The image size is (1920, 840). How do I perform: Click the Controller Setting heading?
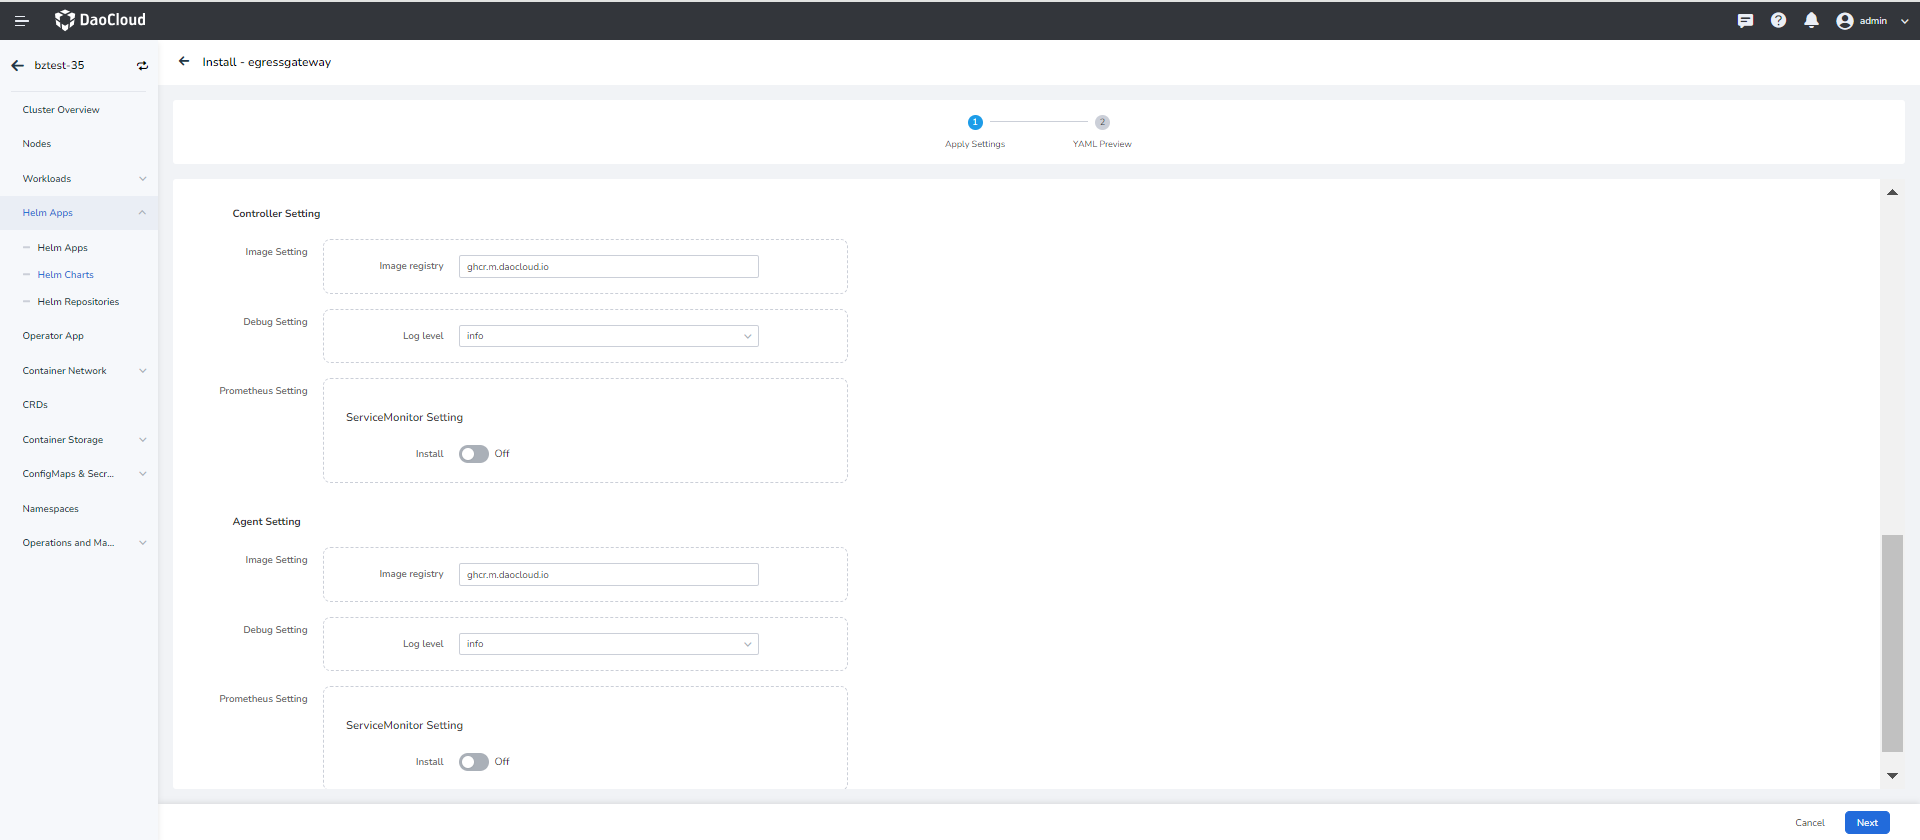(276, 214)
